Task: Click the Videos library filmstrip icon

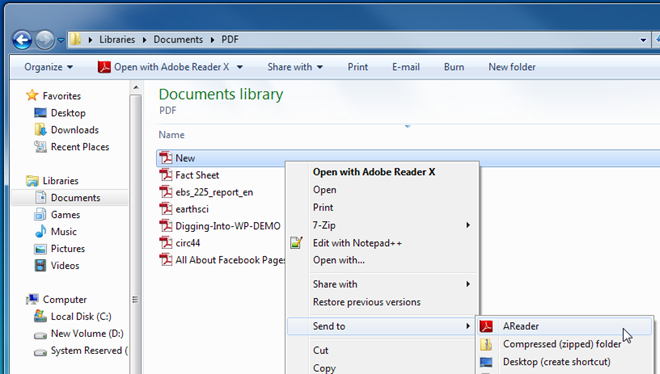Action: tap(40, 265)
